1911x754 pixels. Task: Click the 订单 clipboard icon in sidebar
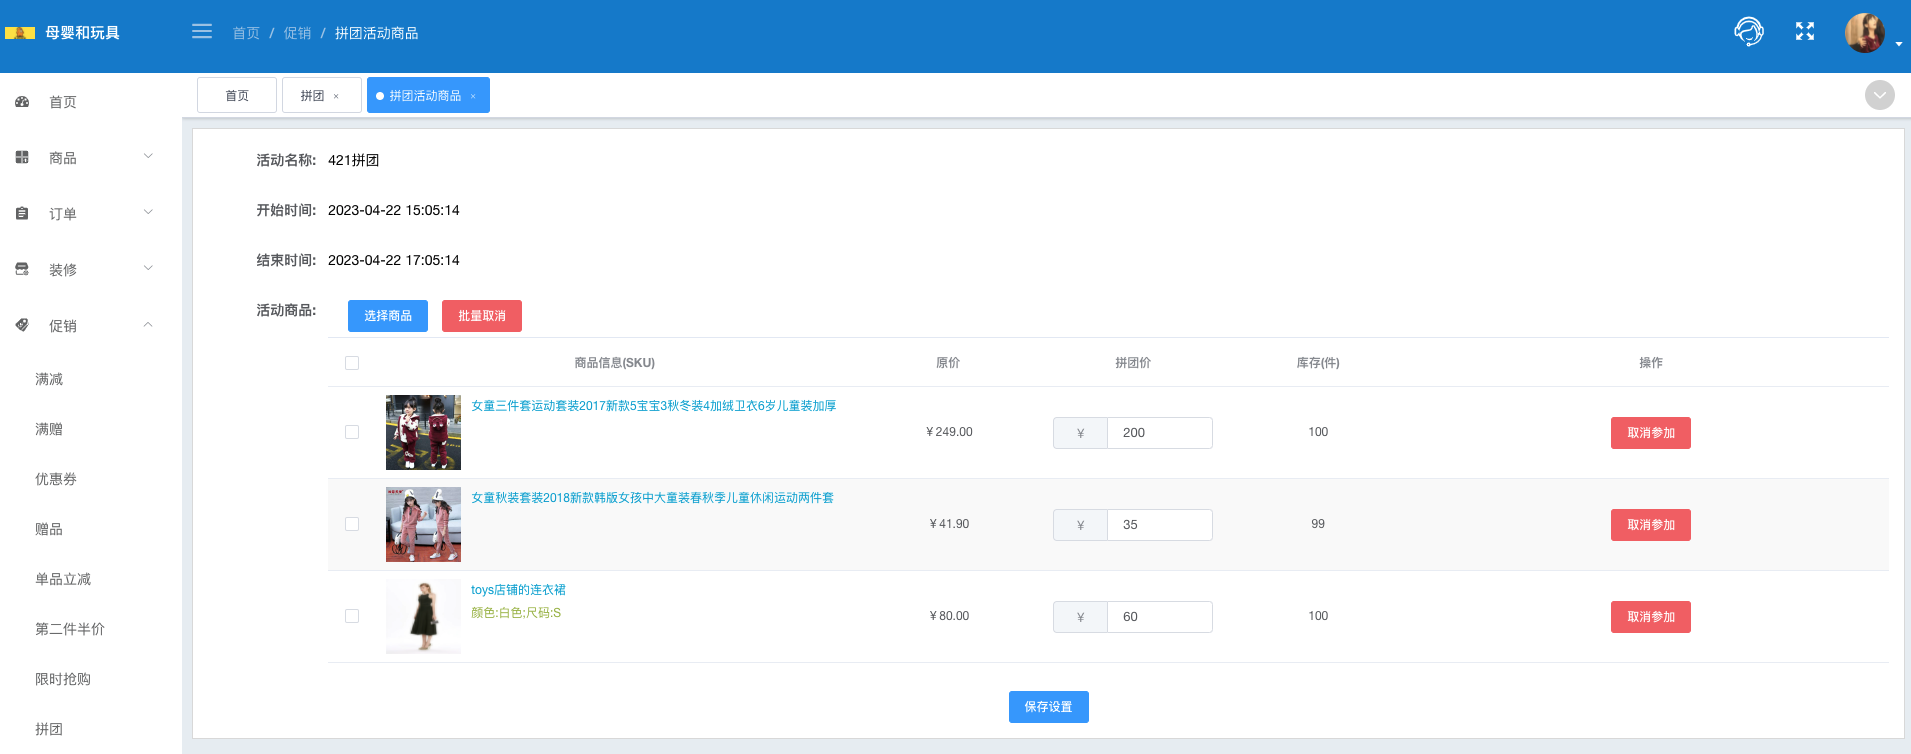coord(22,214)
